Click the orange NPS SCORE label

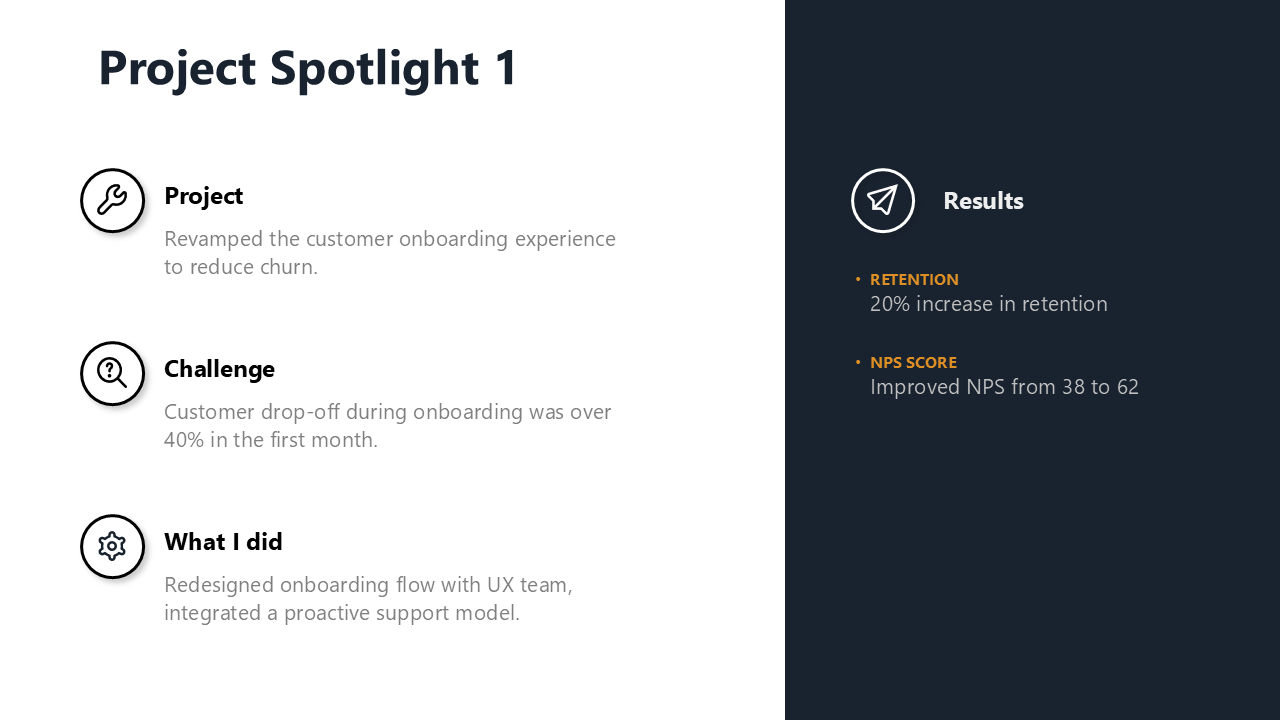coord(913,363)
